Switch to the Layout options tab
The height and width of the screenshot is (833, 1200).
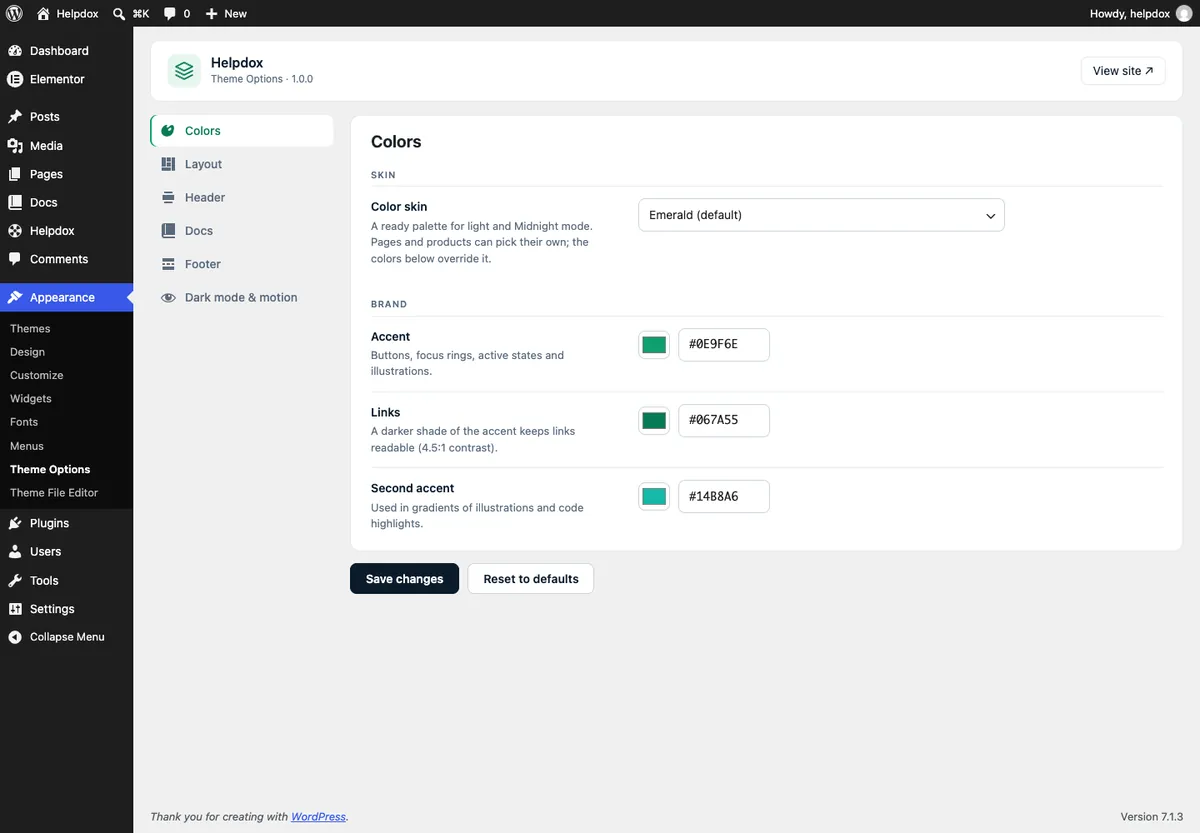click(x=242, y=164)
